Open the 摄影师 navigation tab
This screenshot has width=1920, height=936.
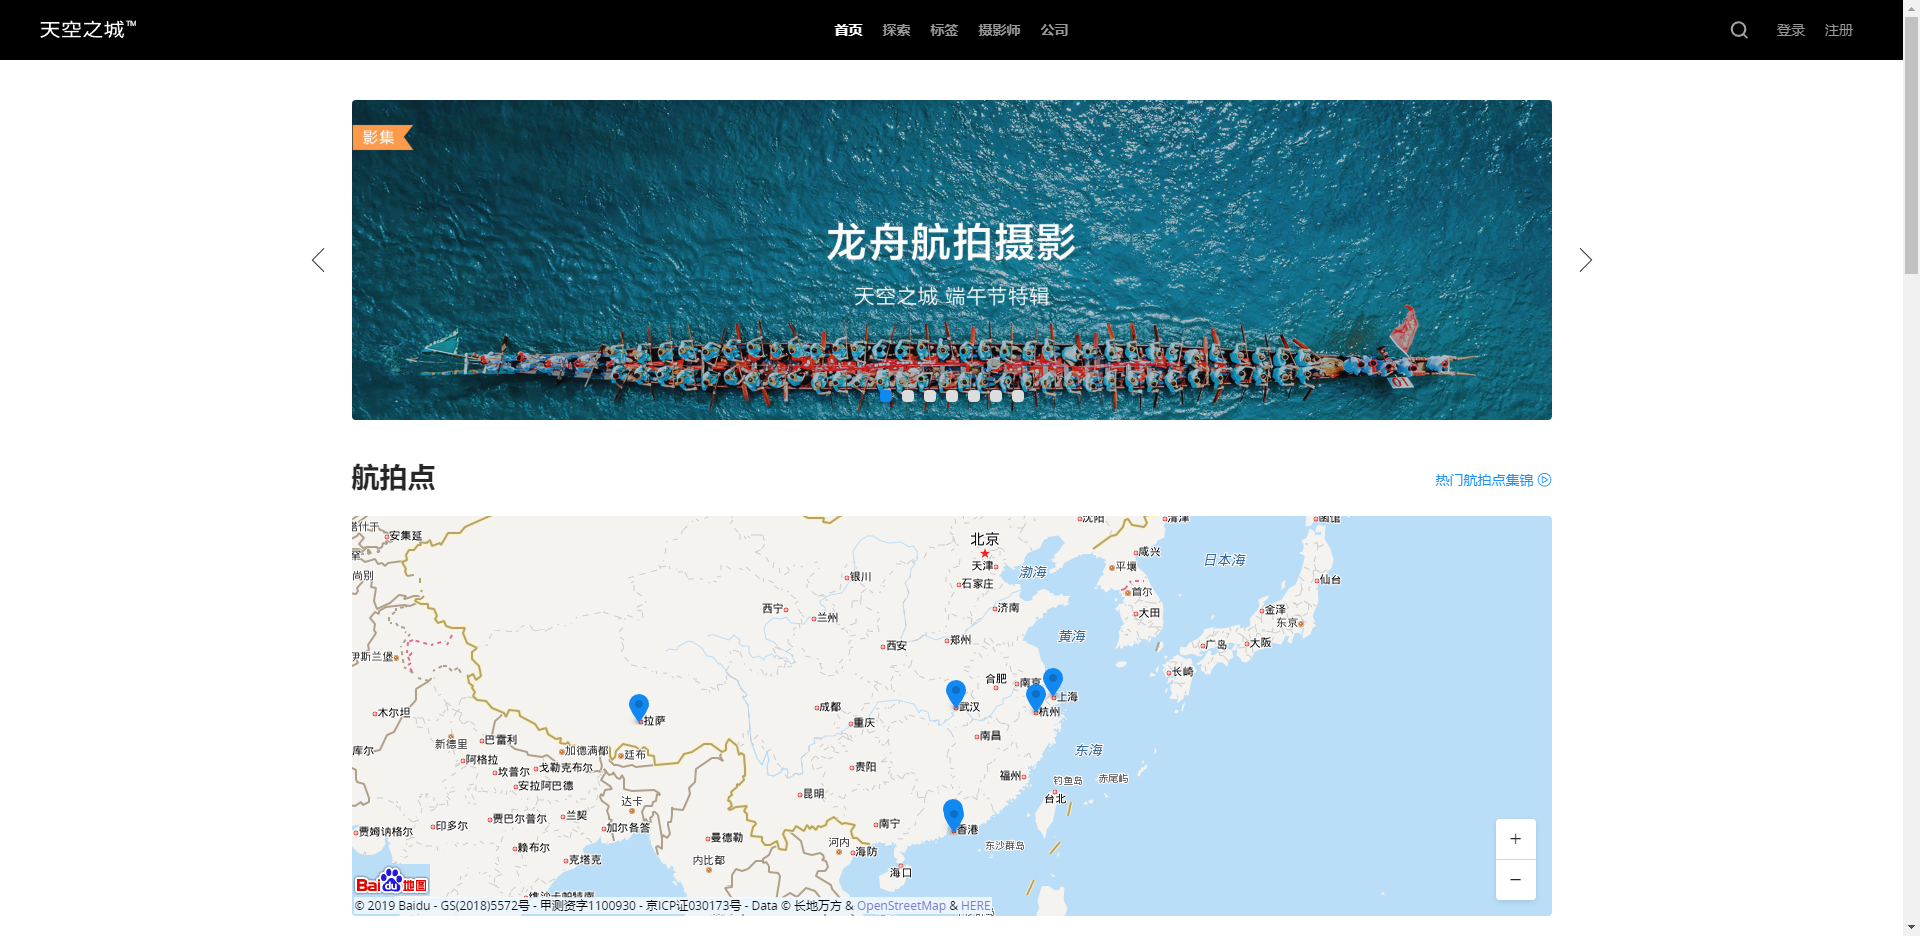pos(999,30)
